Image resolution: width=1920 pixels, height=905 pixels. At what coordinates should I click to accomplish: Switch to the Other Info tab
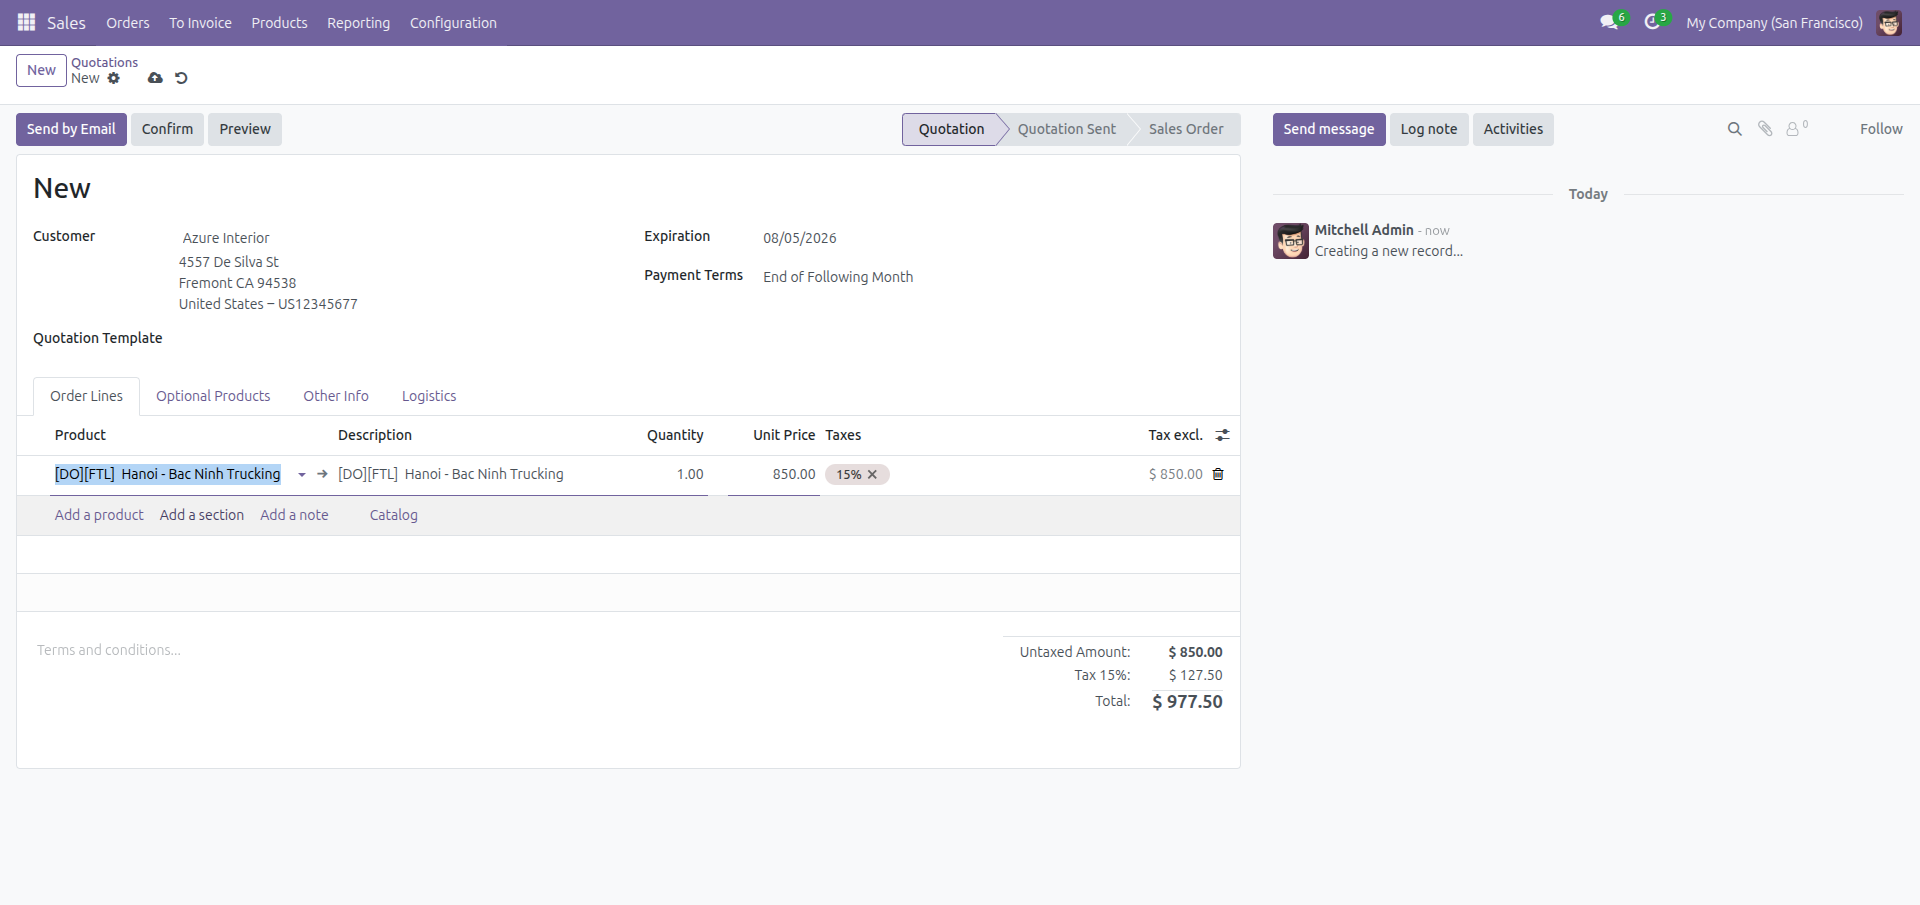pyautogui.click(x=336, y=396)
